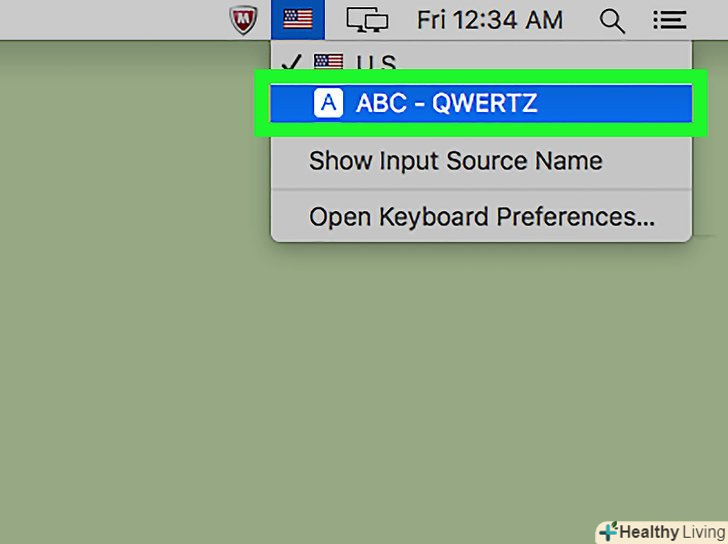The height and width of the screenshot is (544, 728).
Task: Click the checkmark beside U.S.
Action: (x=290, y=62)
